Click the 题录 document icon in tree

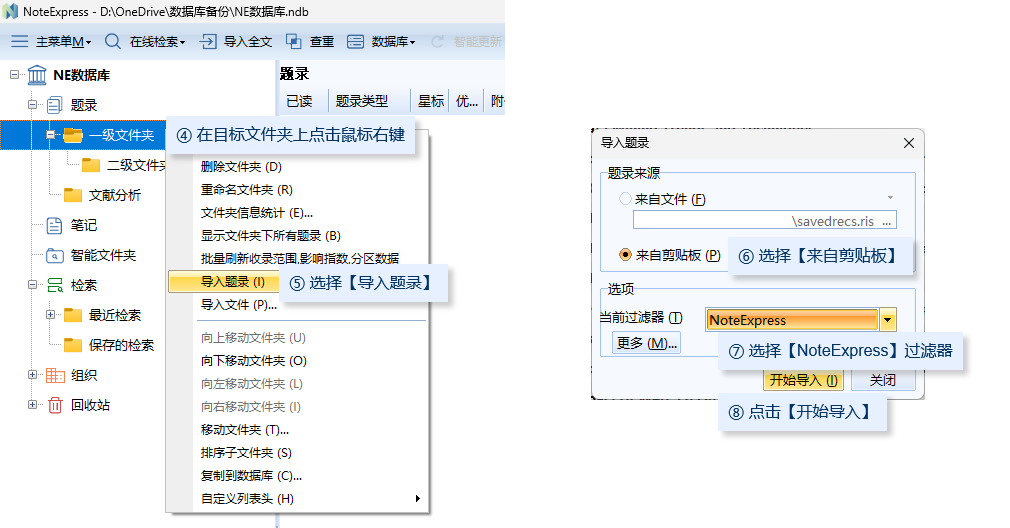[55, 105]
